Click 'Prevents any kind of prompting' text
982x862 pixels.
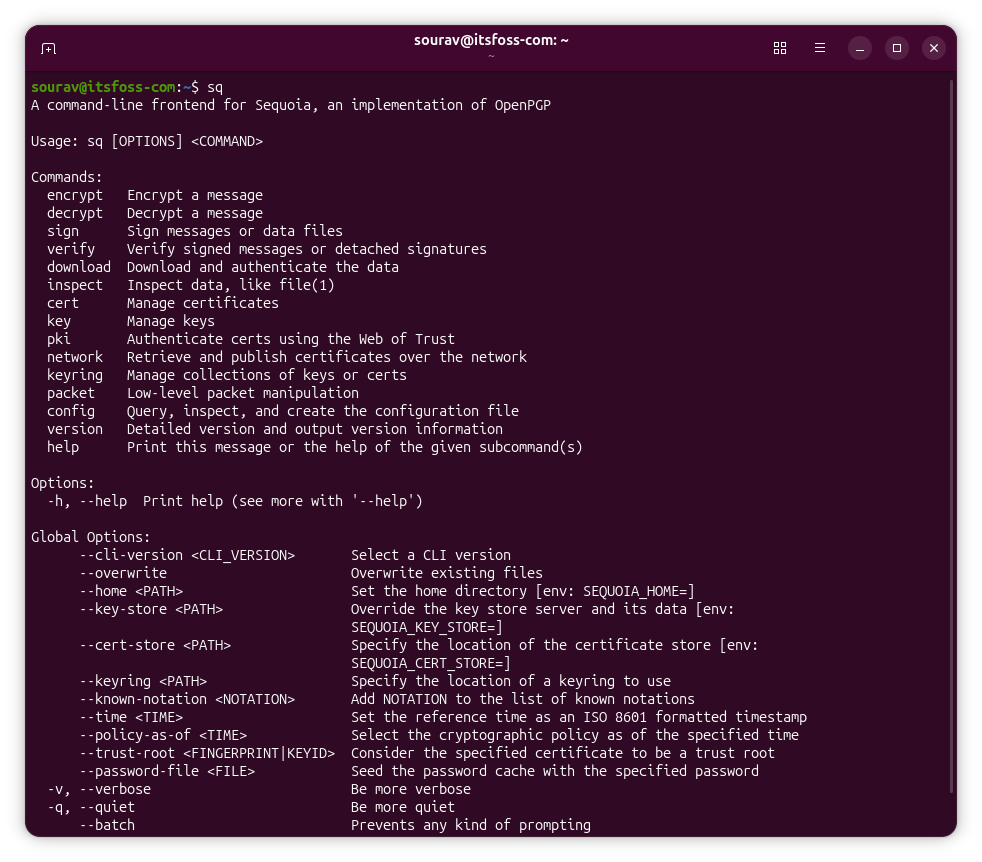471,826
